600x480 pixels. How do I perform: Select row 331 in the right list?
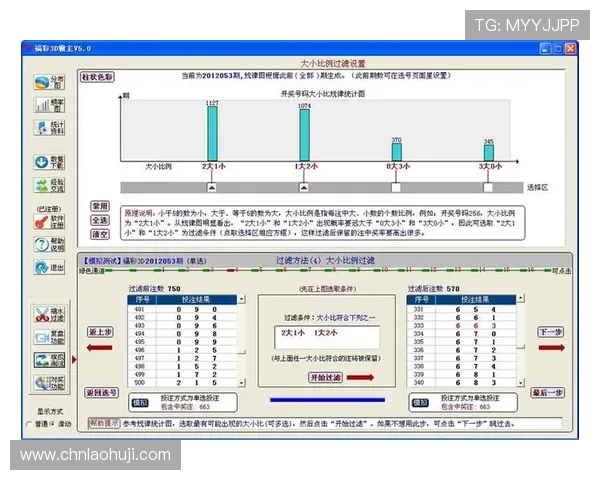pos(461,309)
